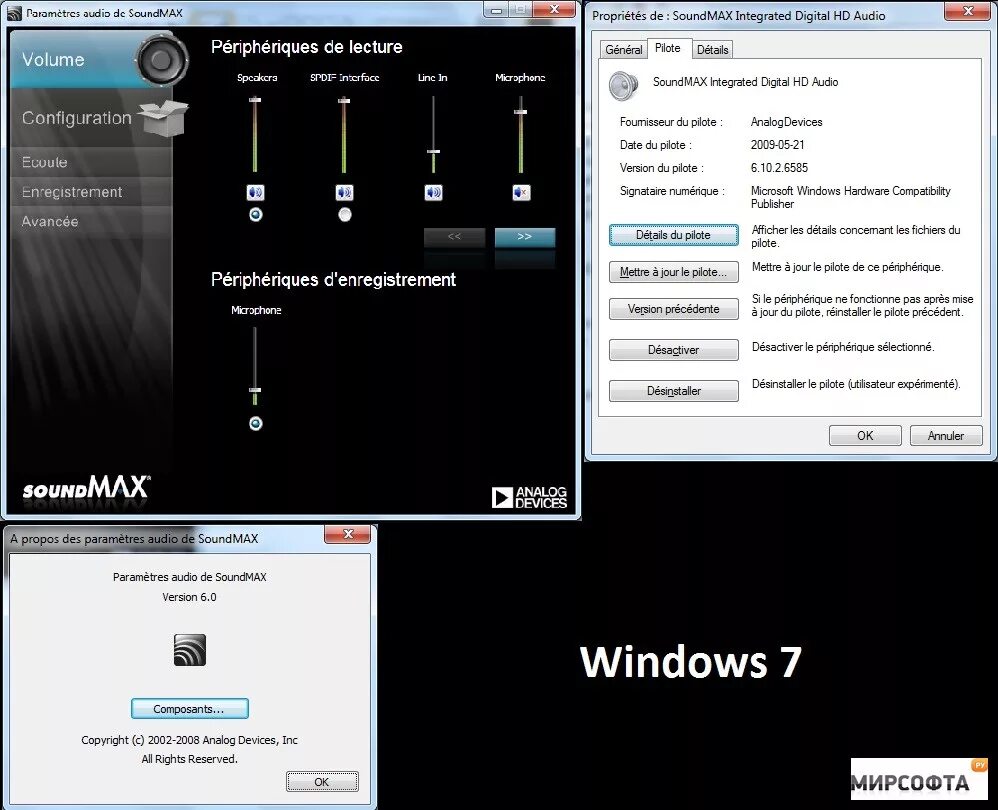The image size is (998, 810).
Task: Click OK in the About dialog
Action: 322,782
